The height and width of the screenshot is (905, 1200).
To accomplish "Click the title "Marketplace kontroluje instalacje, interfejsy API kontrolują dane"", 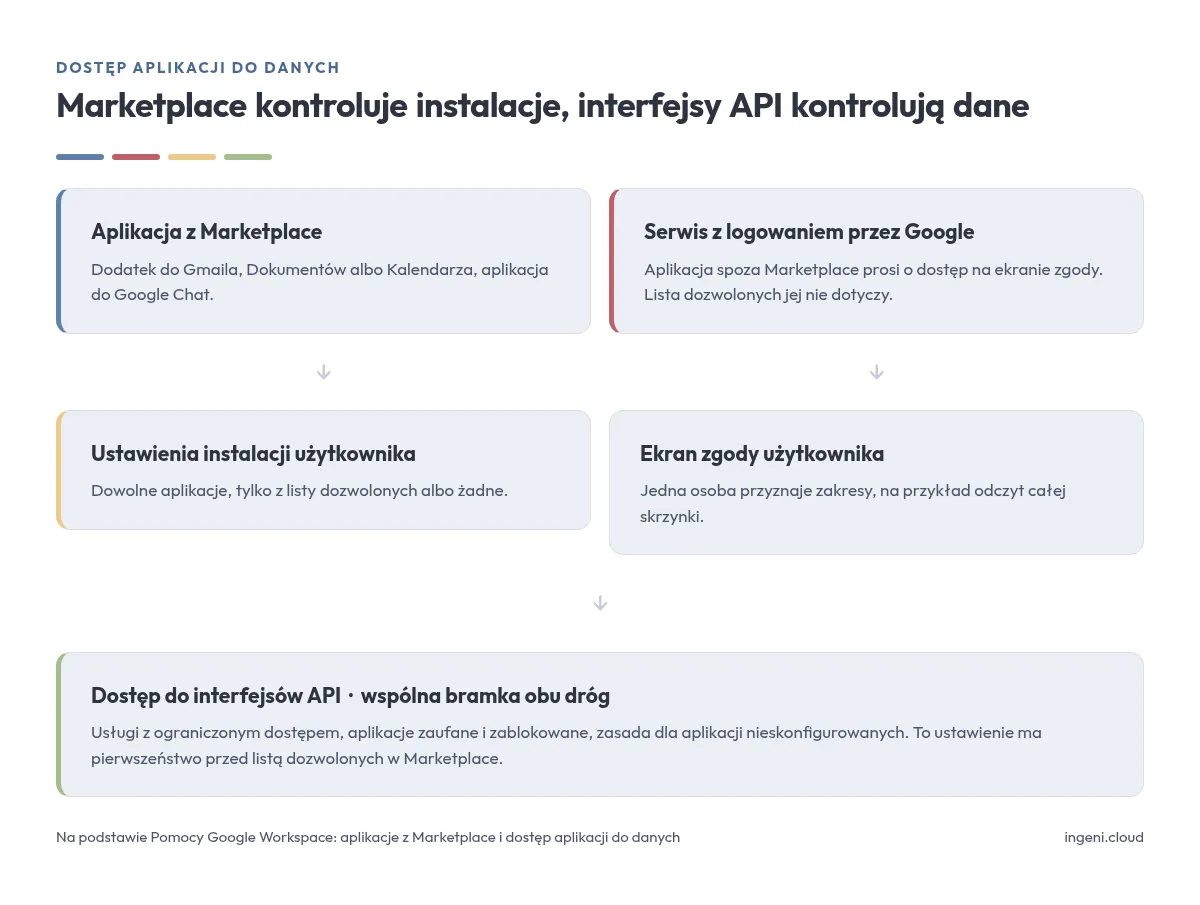I will (542, 105).
